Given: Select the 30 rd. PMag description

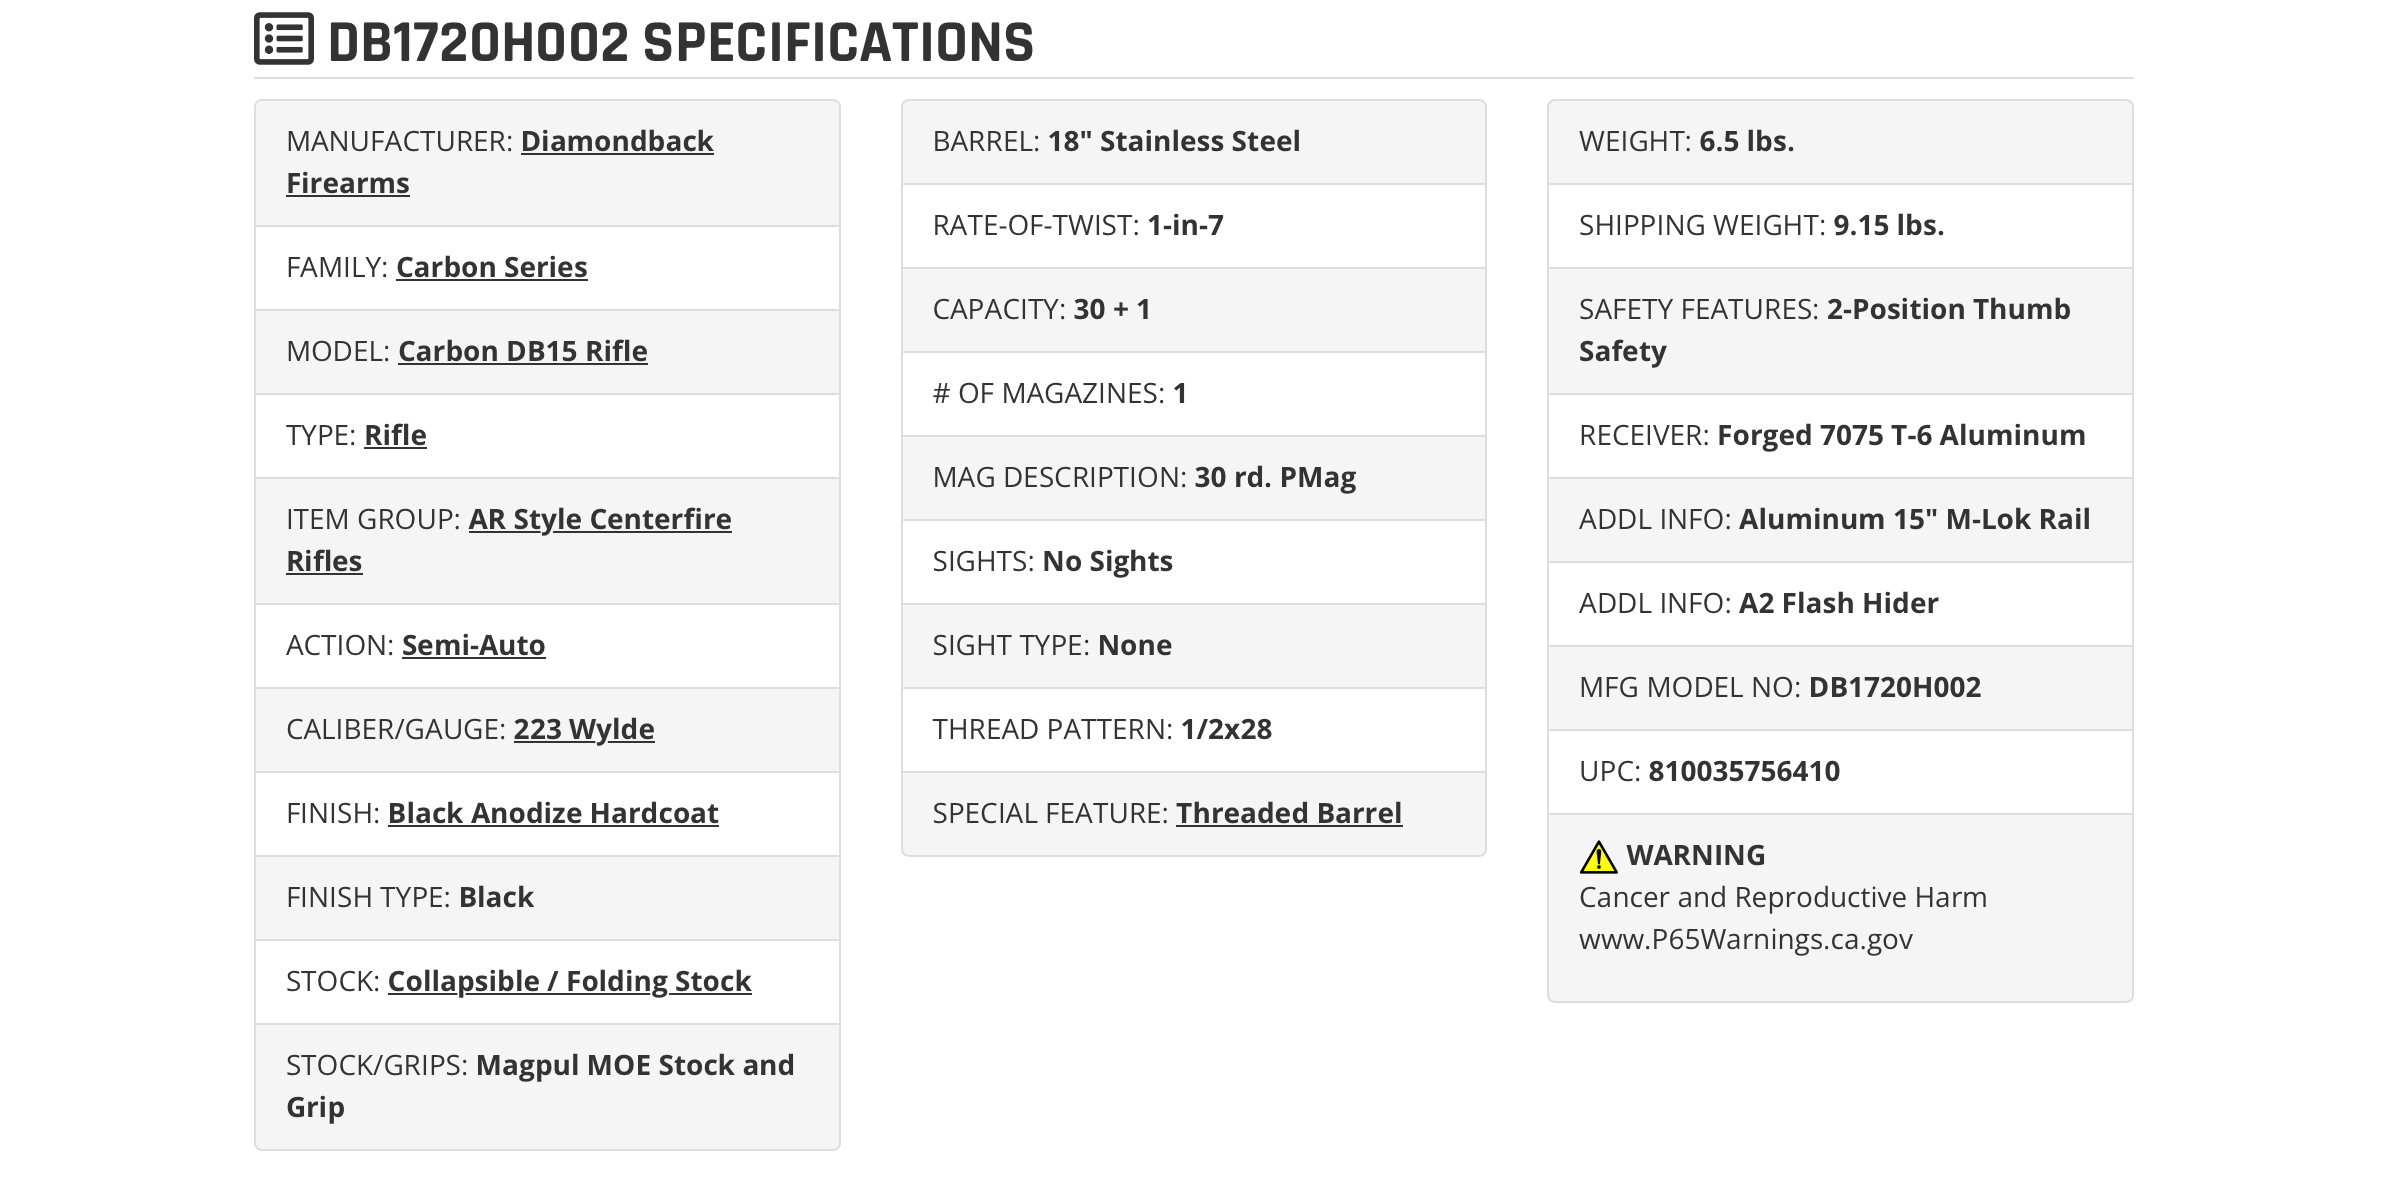Looking at the screenshot, I should (1275, 477).
